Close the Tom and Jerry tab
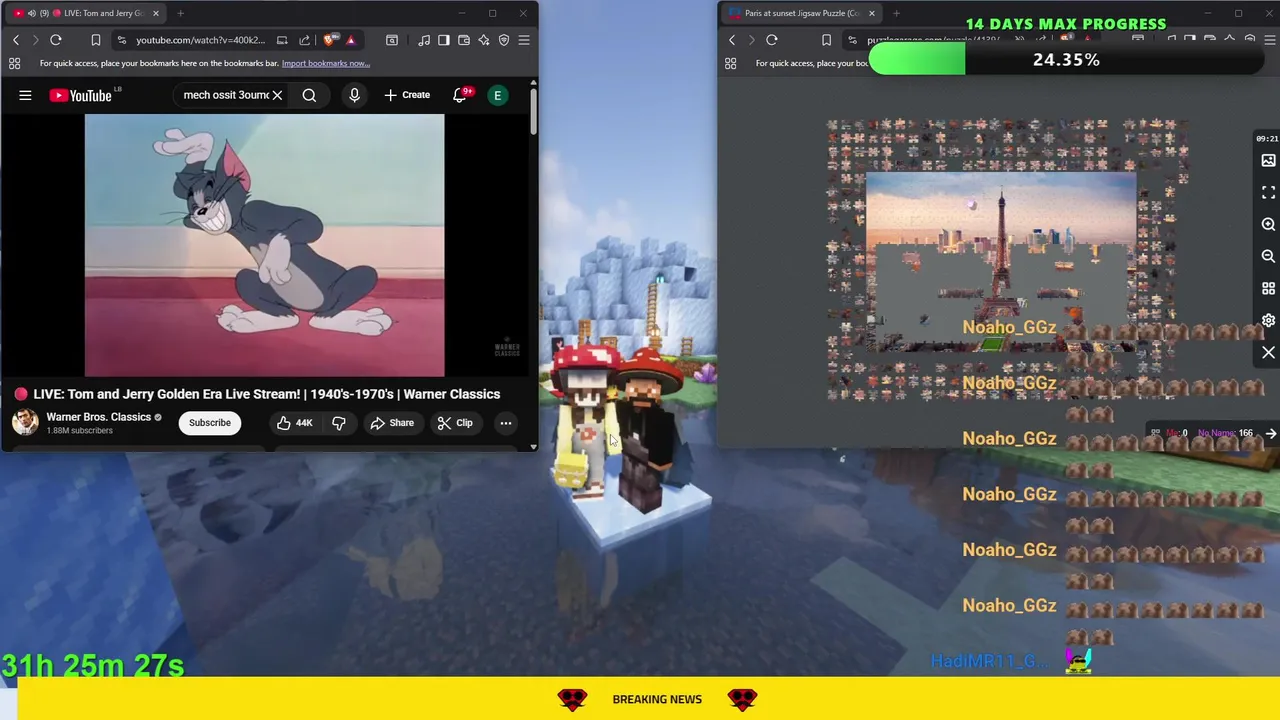The image size is (1280, 720). coord(155,13)
